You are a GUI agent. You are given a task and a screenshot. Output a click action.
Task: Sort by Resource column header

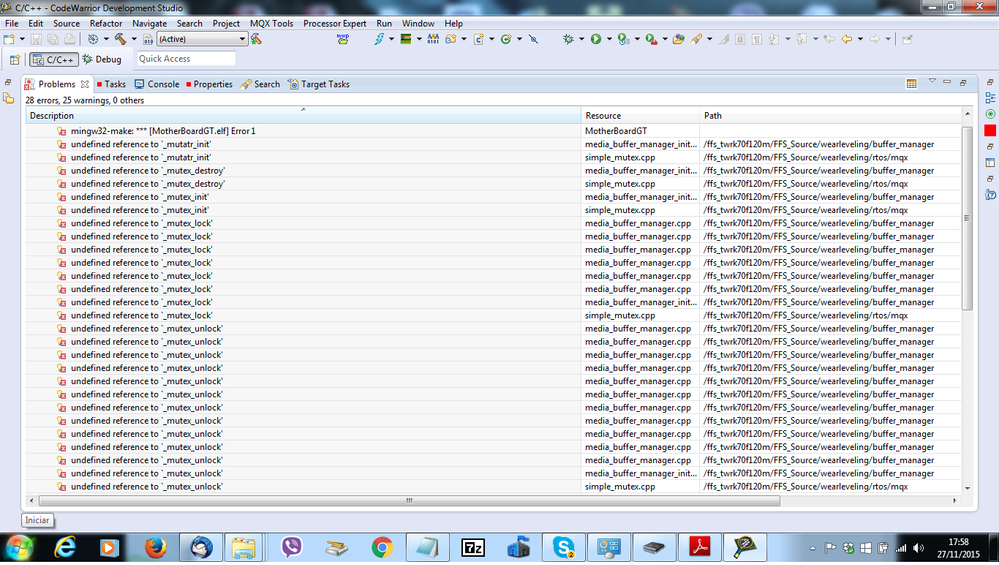[x=640, y=116]
